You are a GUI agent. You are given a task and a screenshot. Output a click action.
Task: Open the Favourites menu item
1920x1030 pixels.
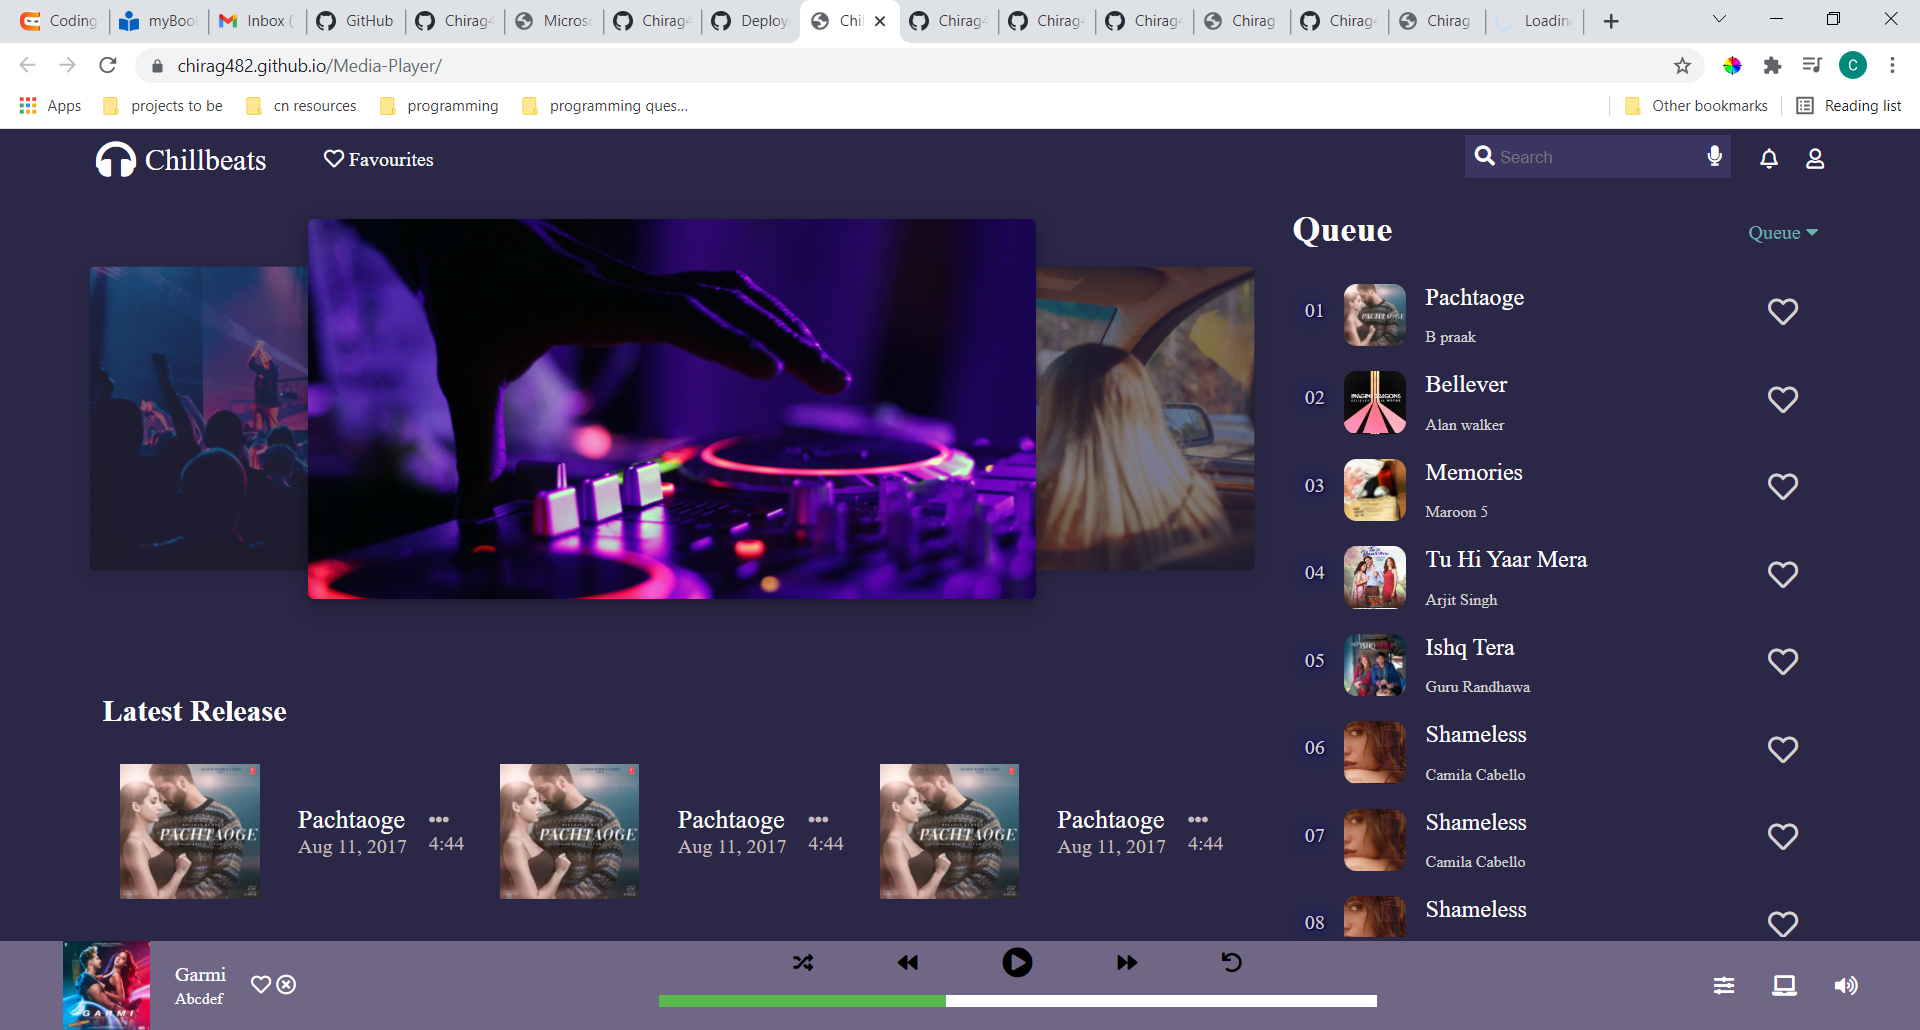click(379, 160)
